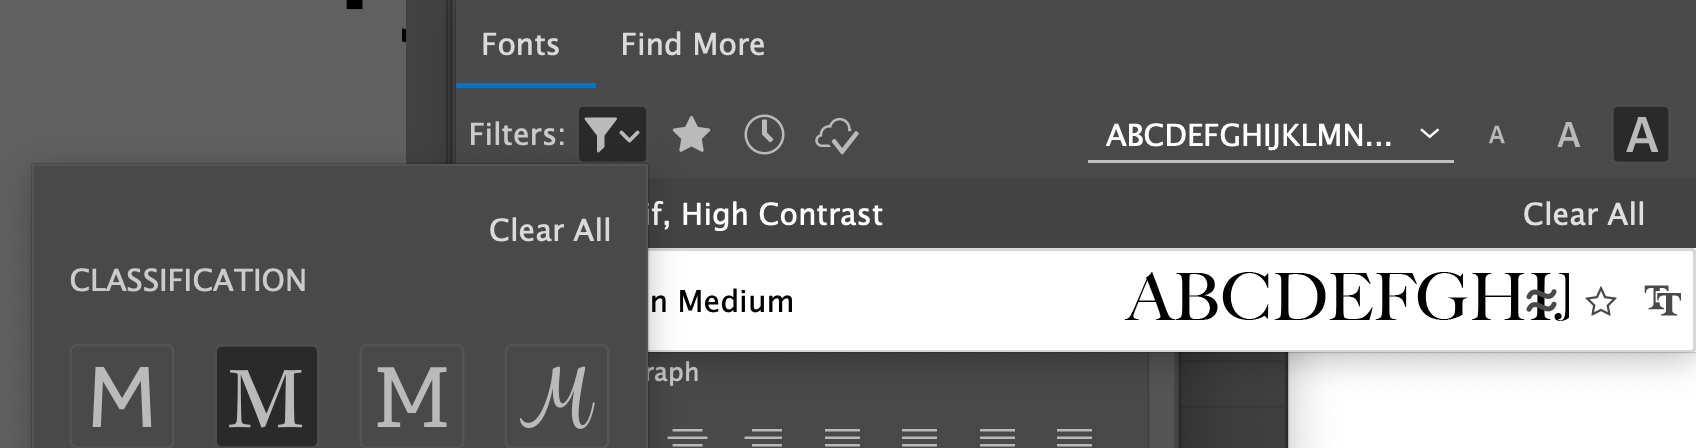
Task: Select the Sans Serif classification icon
Action: click(x=122, y=396)
